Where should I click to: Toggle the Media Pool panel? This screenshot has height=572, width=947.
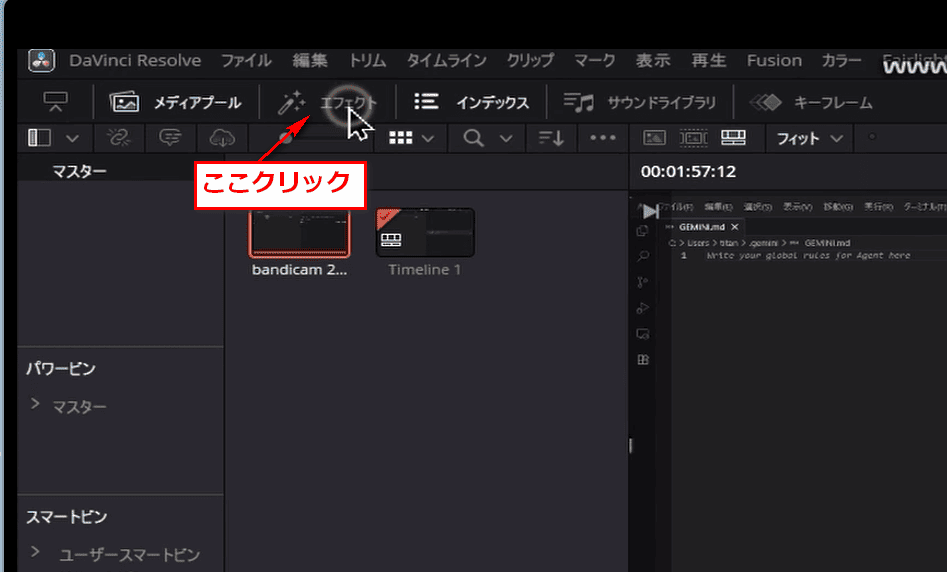click(176, 102)
